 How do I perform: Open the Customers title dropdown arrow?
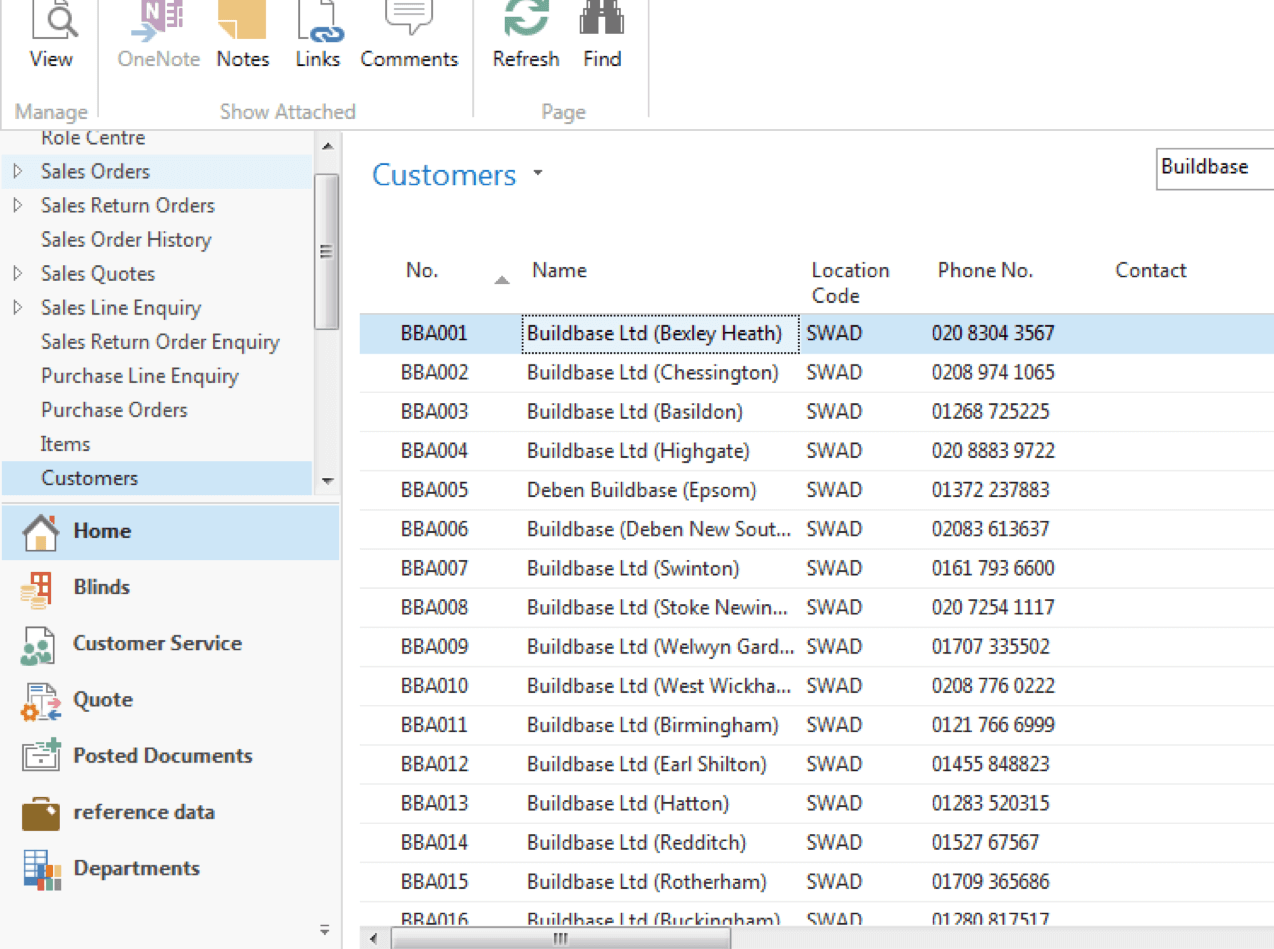coord(537,174)
